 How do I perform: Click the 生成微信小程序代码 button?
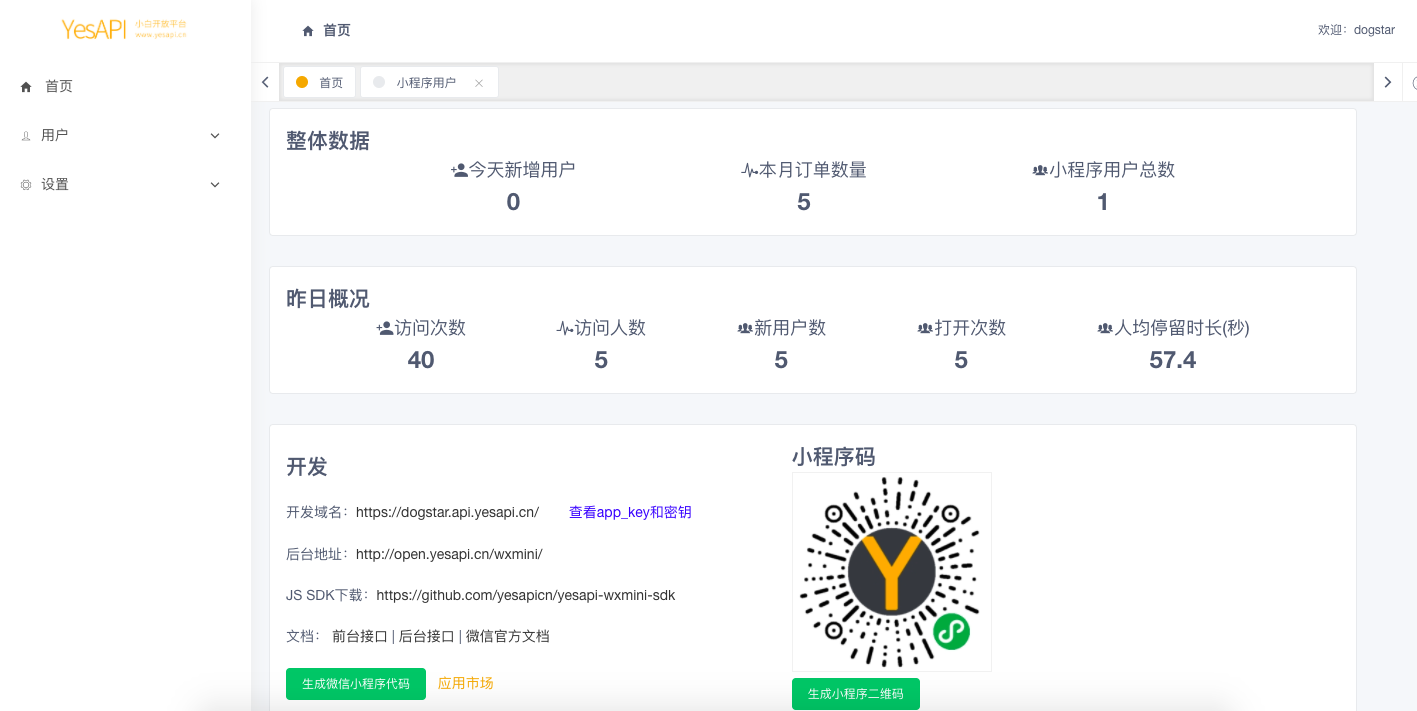tap(356, 684)
